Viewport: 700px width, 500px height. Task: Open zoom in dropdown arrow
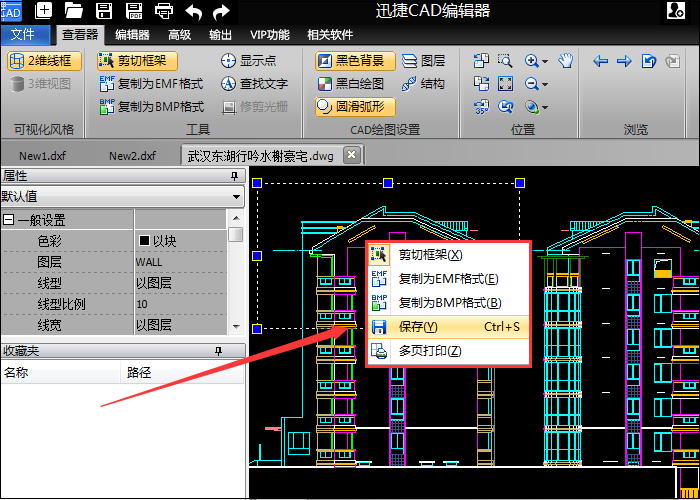pos(545,61)
